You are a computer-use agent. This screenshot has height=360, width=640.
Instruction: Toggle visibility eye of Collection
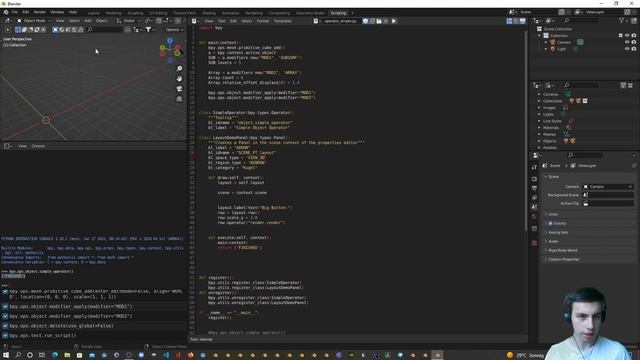pyautogui.click(x=627, y=36)
